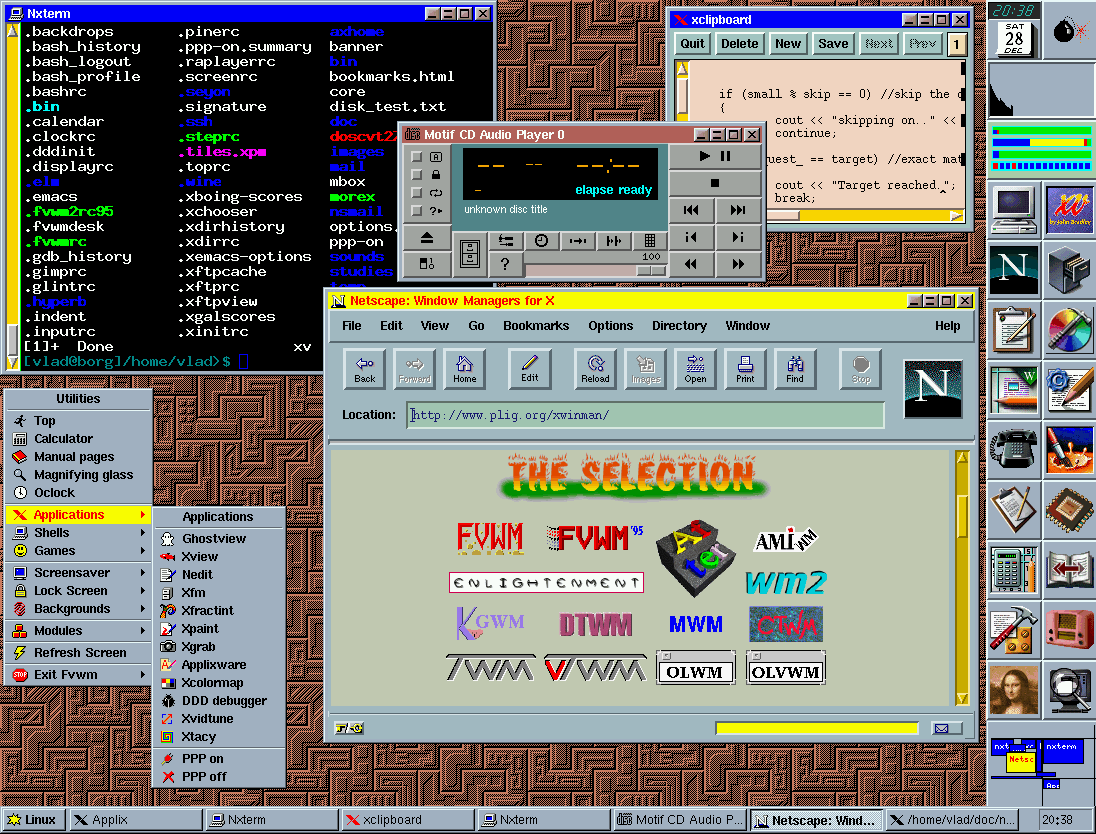This screenshot has height=834, width=1096.
Task: Click the calculator icon in the dock
Action: pyautogui.click(x=1014, y=568)
